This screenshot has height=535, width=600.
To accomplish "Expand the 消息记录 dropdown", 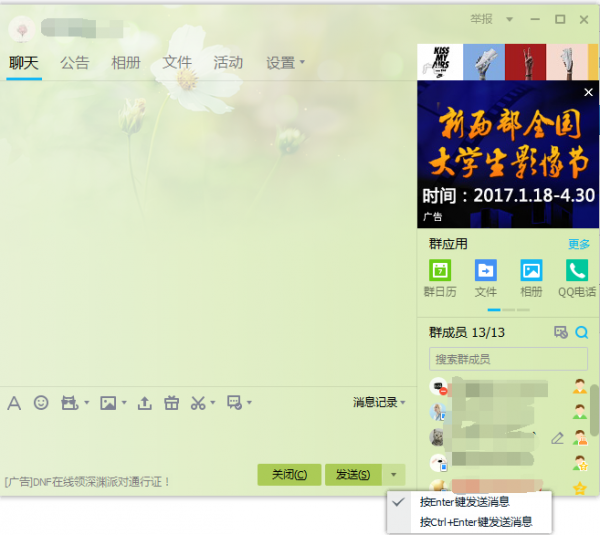I will [x=379, y=403].
